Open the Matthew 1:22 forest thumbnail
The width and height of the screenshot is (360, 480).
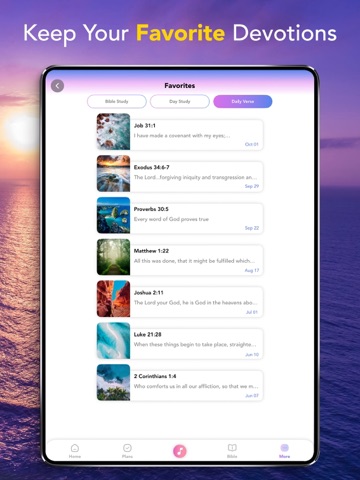point(113,257)
